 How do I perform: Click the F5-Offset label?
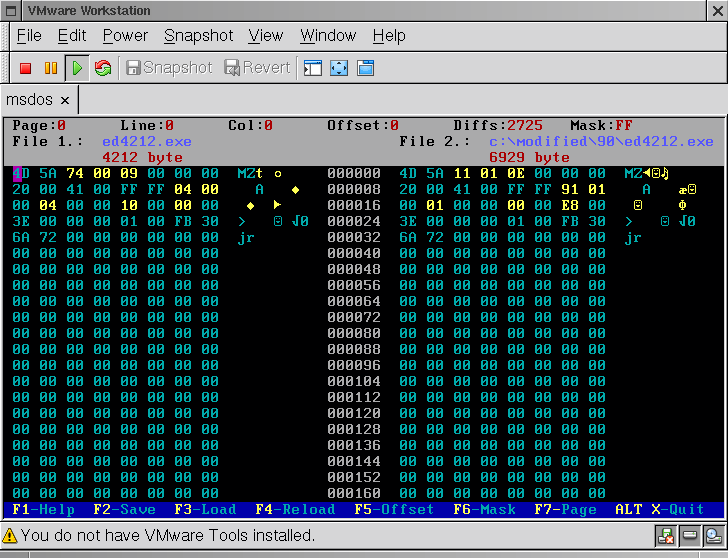coord(394,510)
